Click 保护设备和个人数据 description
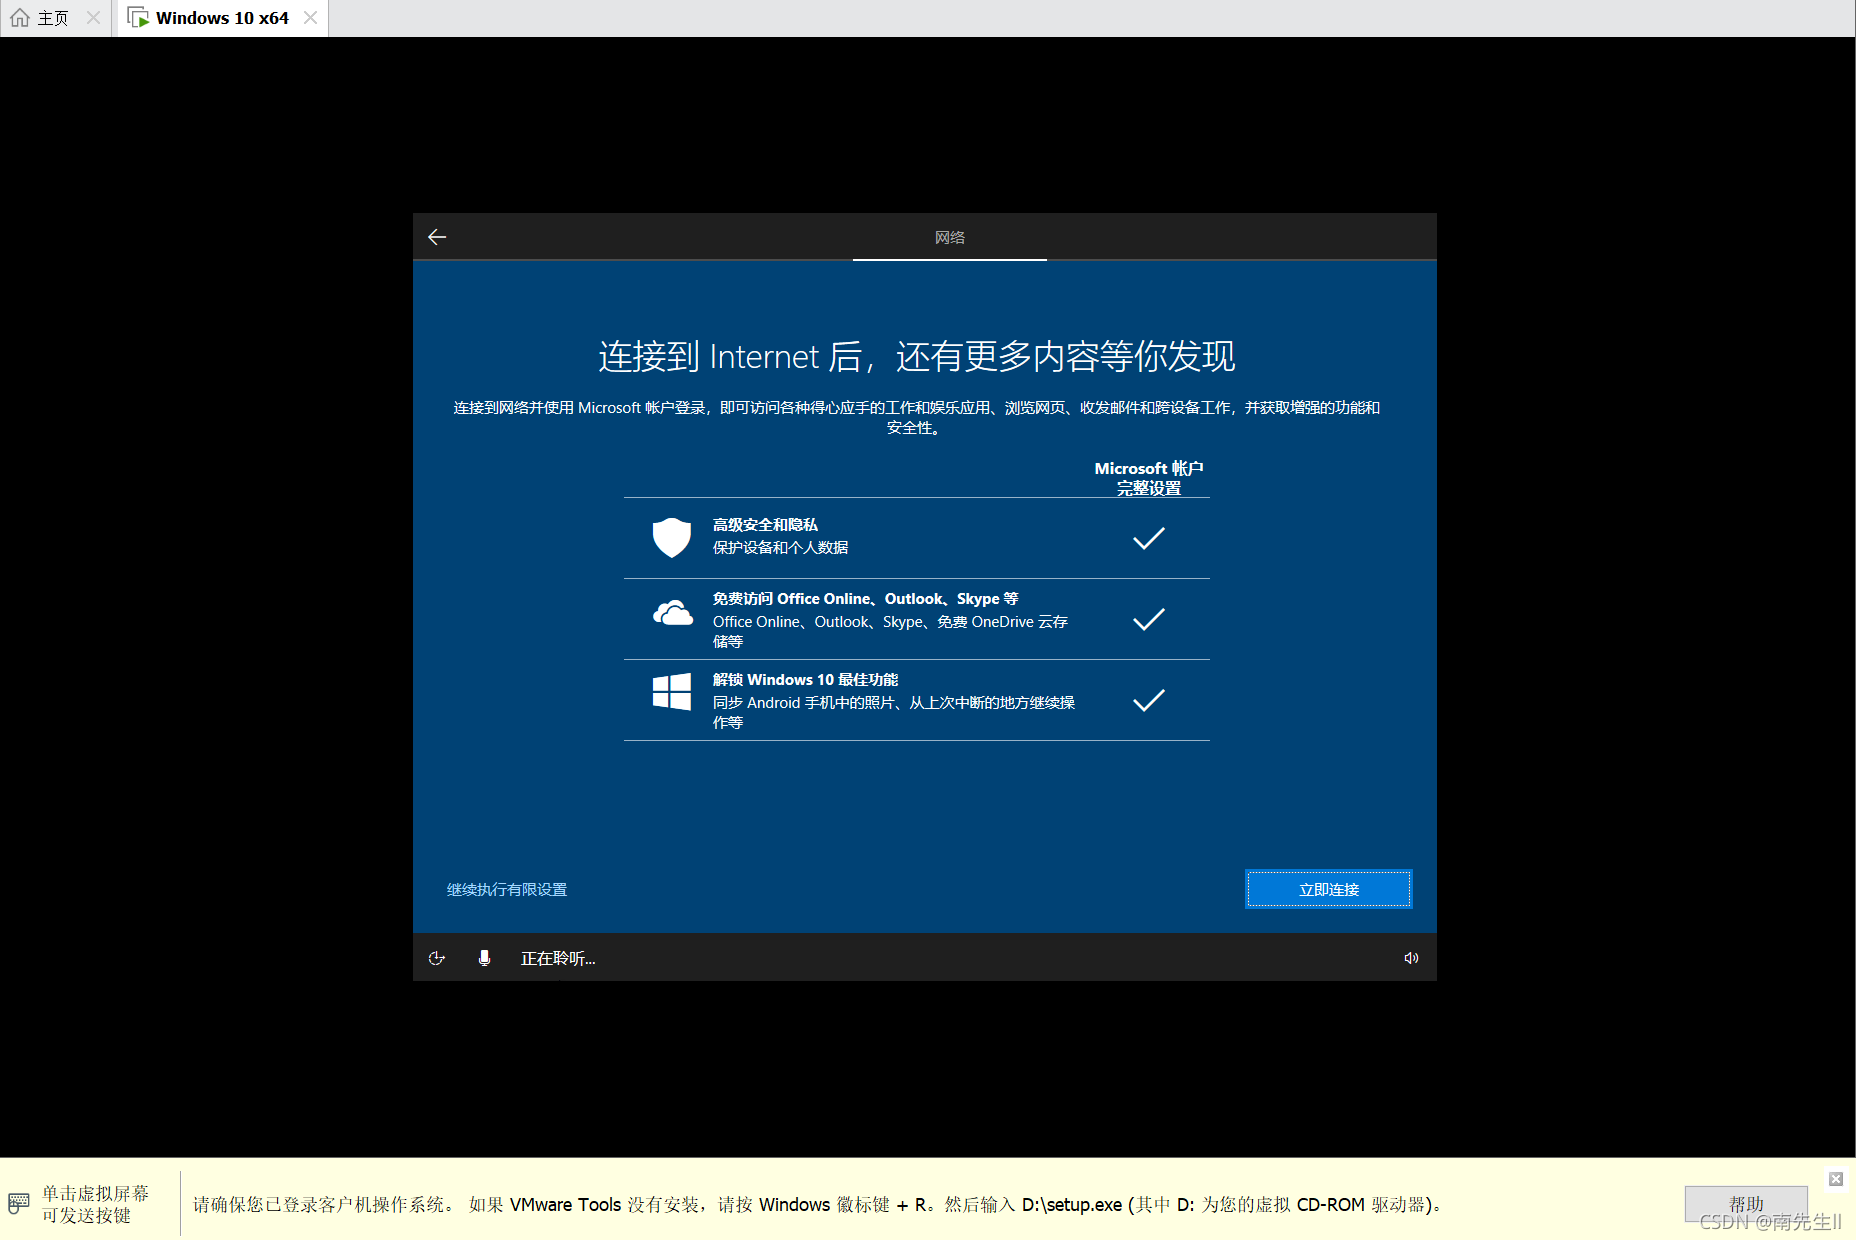This screenshot has height=1240, width=1856. (780, 548)
